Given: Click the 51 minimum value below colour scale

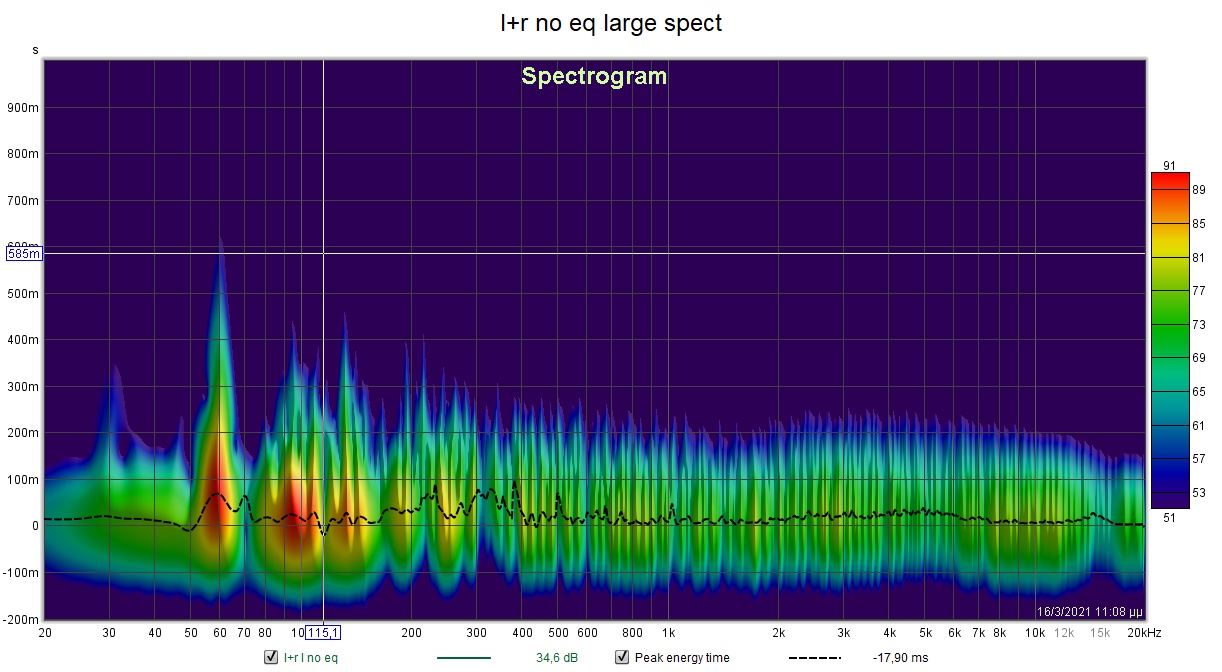Looking at the screenshot, I should coord(1170,517).
